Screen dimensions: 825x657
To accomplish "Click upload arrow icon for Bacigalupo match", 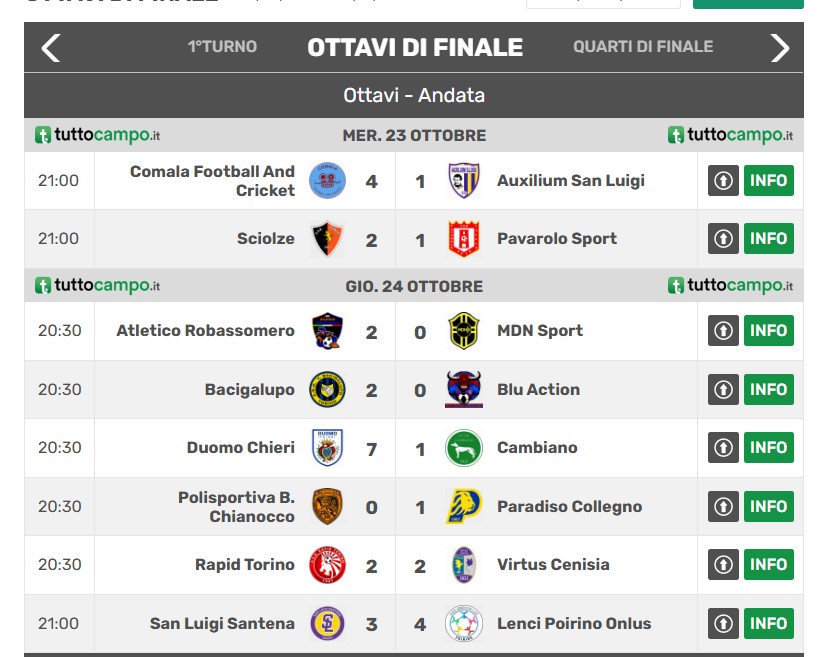I will tap(723, 390).
